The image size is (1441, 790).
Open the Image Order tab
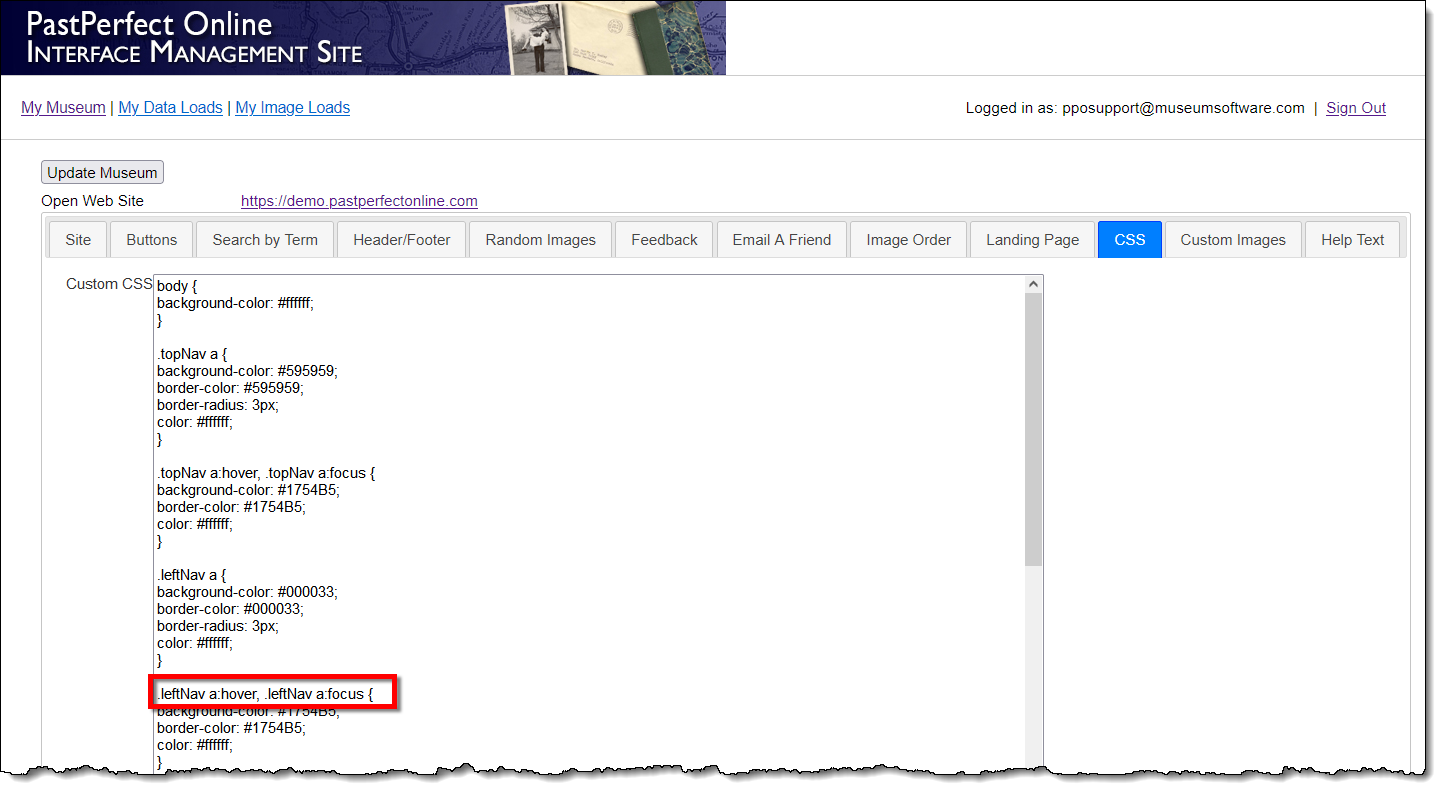tap(907, 239)
